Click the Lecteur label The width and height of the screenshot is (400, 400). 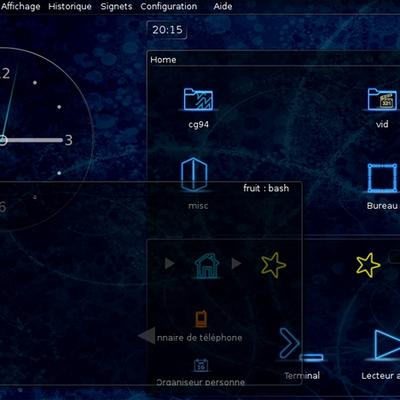tap(381, 376)
